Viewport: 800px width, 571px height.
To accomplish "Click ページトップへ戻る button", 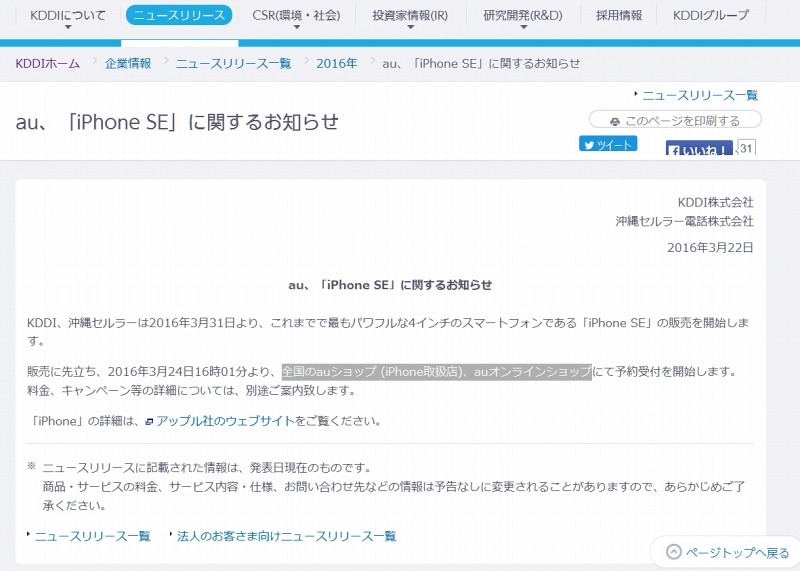I will coord(726,552).
